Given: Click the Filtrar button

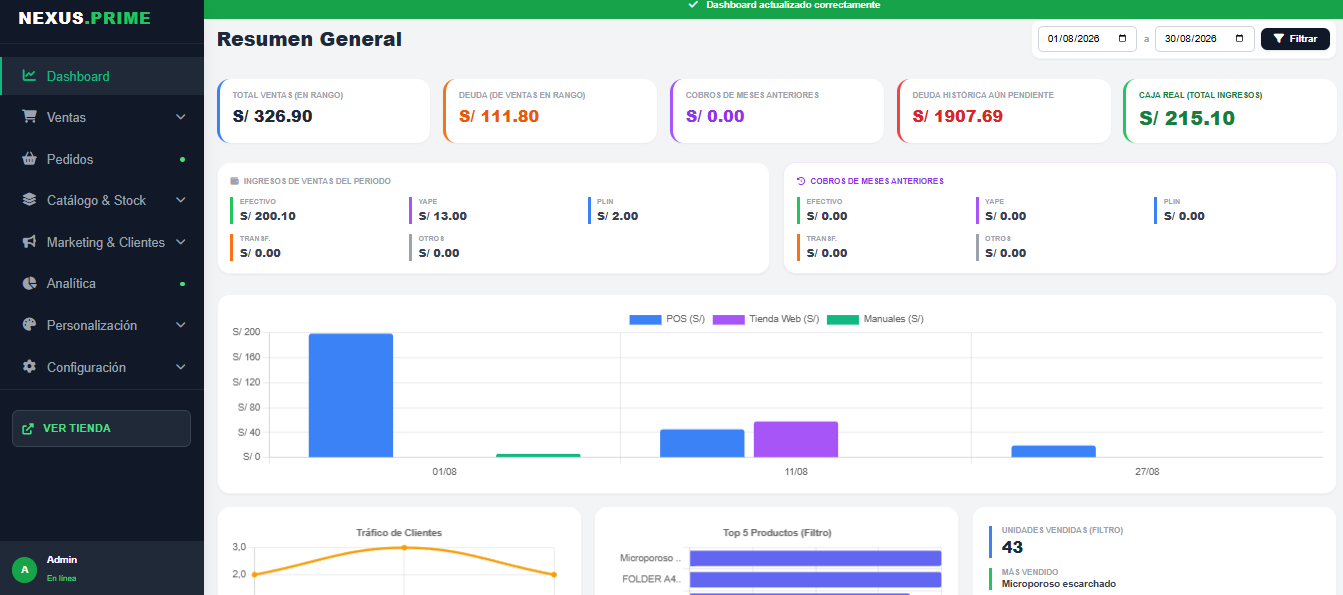Looking at the screenshot, I should coord(1295,39).
